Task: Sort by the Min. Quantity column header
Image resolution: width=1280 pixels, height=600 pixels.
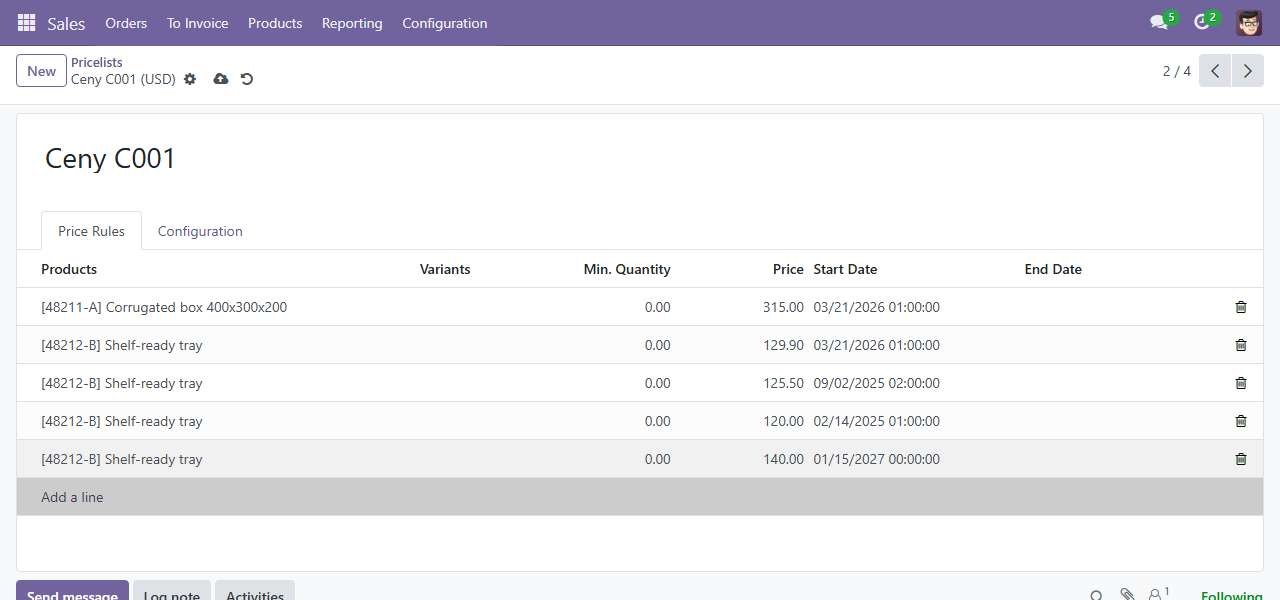Action: pyautogui.click(x=627, y=269)
